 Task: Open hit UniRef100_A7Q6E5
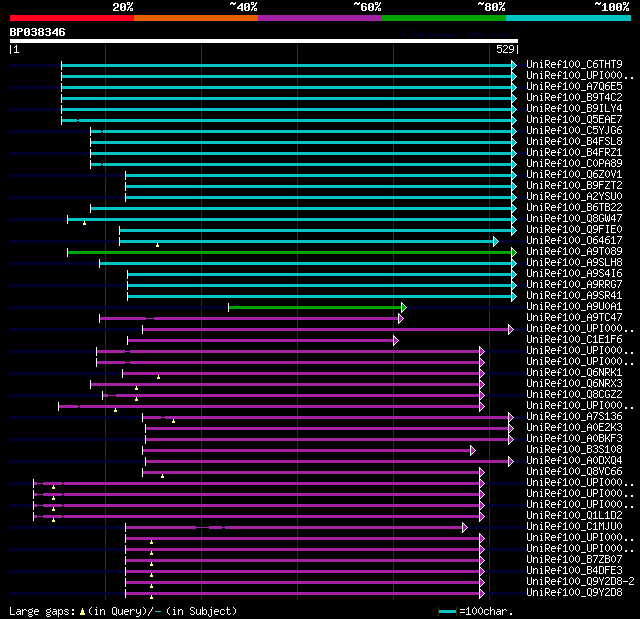tap(574, 87)
